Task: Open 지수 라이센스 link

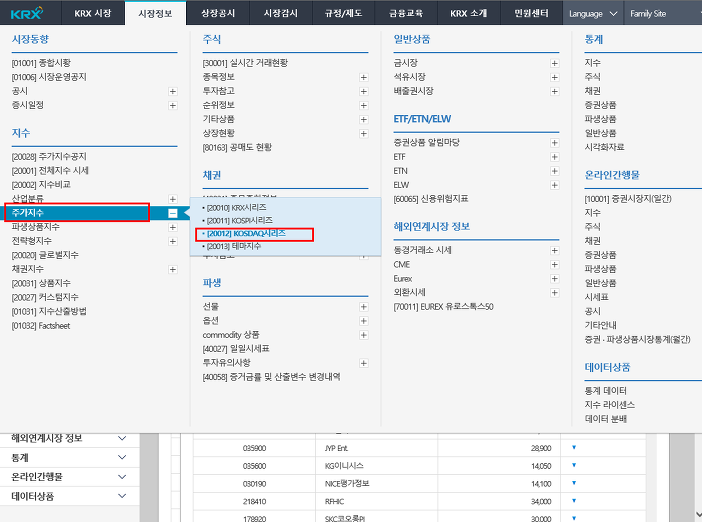Action: click(x=610, y=405)
